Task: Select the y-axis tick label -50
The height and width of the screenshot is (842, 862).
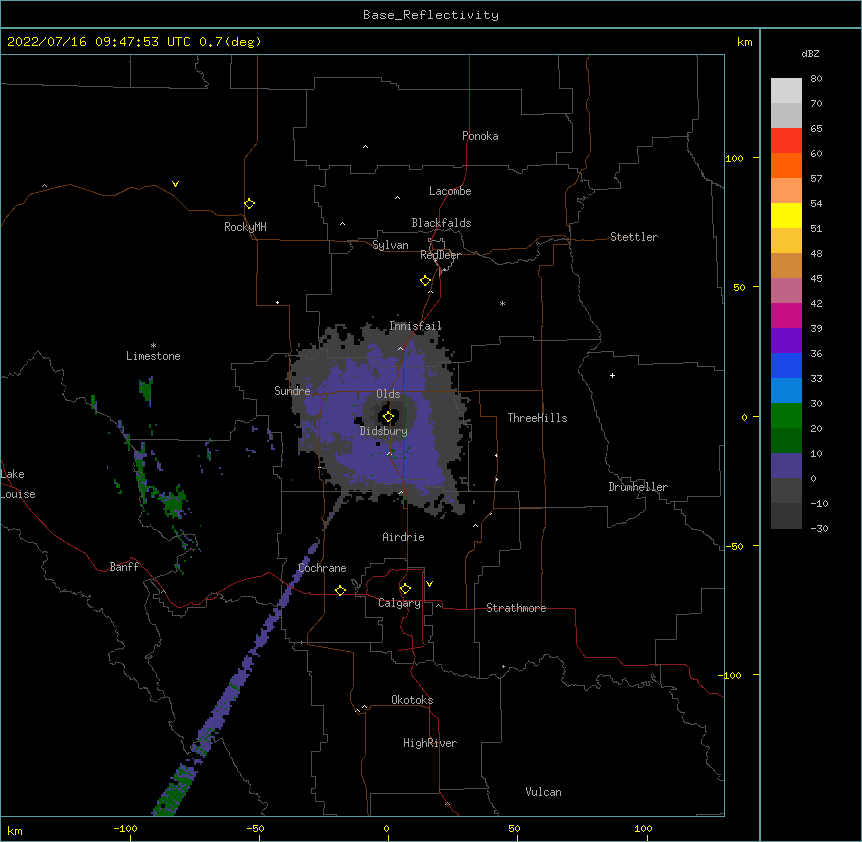Action: coord(734,546)
